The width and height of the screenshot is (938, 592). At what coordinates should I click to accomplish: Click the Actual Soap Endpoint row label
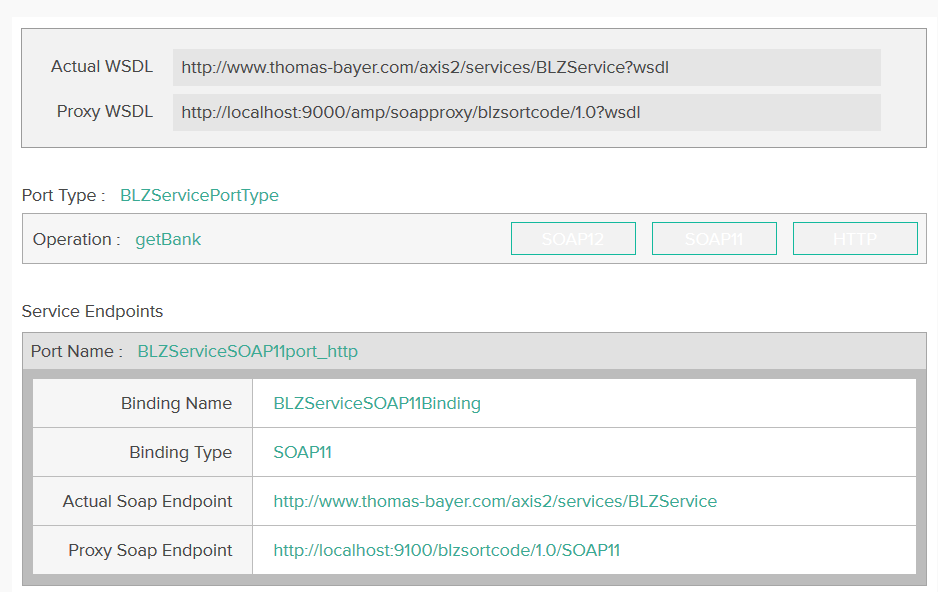pyautogui.click(x=147, y=502)
